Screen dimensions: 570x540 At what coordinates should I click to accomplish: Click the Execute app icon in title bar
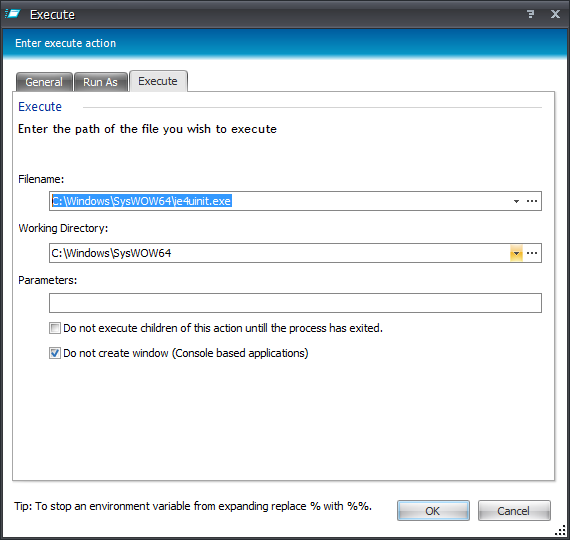(13, 14)
